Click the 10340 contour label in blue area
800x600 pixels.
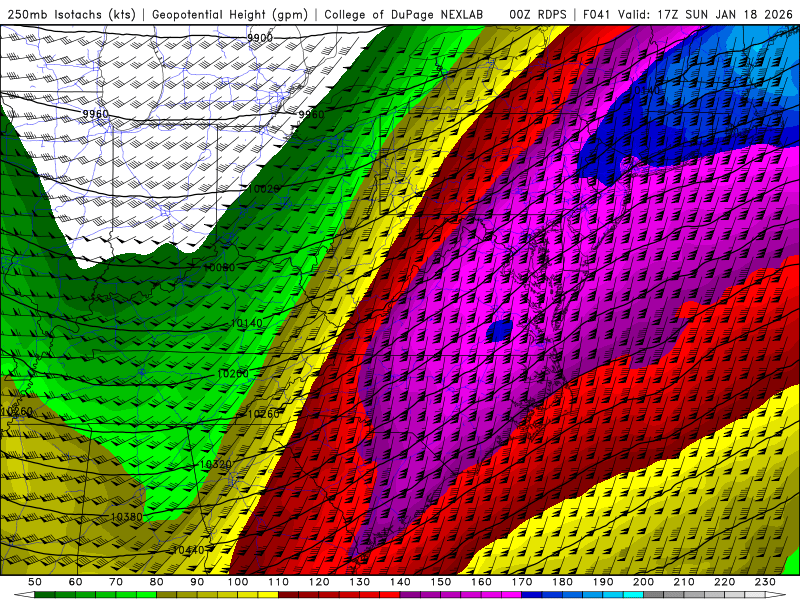[x=645, y=90]
